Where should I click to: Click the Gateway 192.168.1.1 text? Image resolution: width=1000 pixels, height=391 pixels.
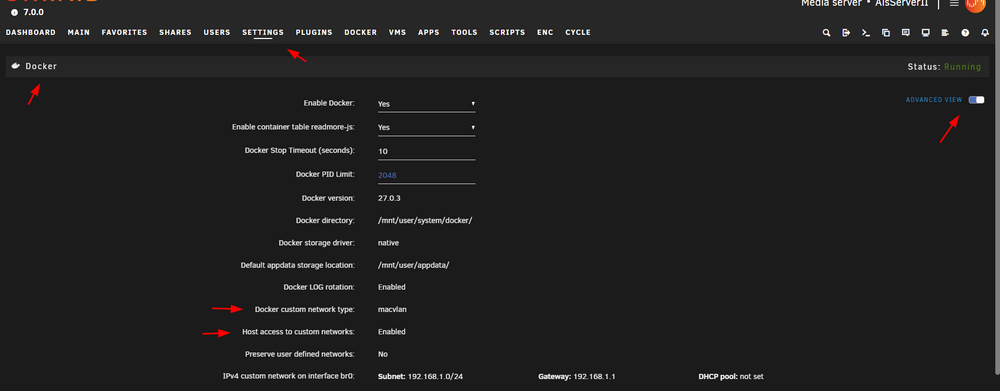click(x=577, y=377)
